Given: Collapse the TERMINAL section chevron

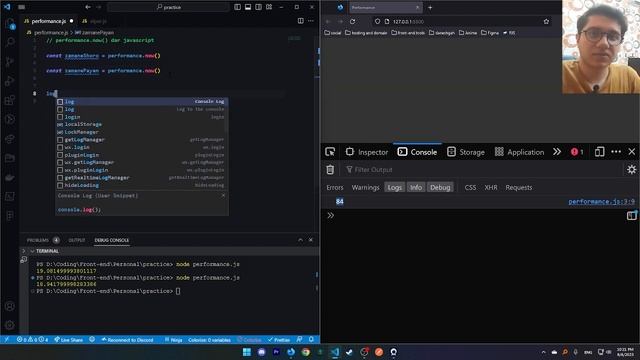Looking at the screenshot, I should [x=32, y=251].
